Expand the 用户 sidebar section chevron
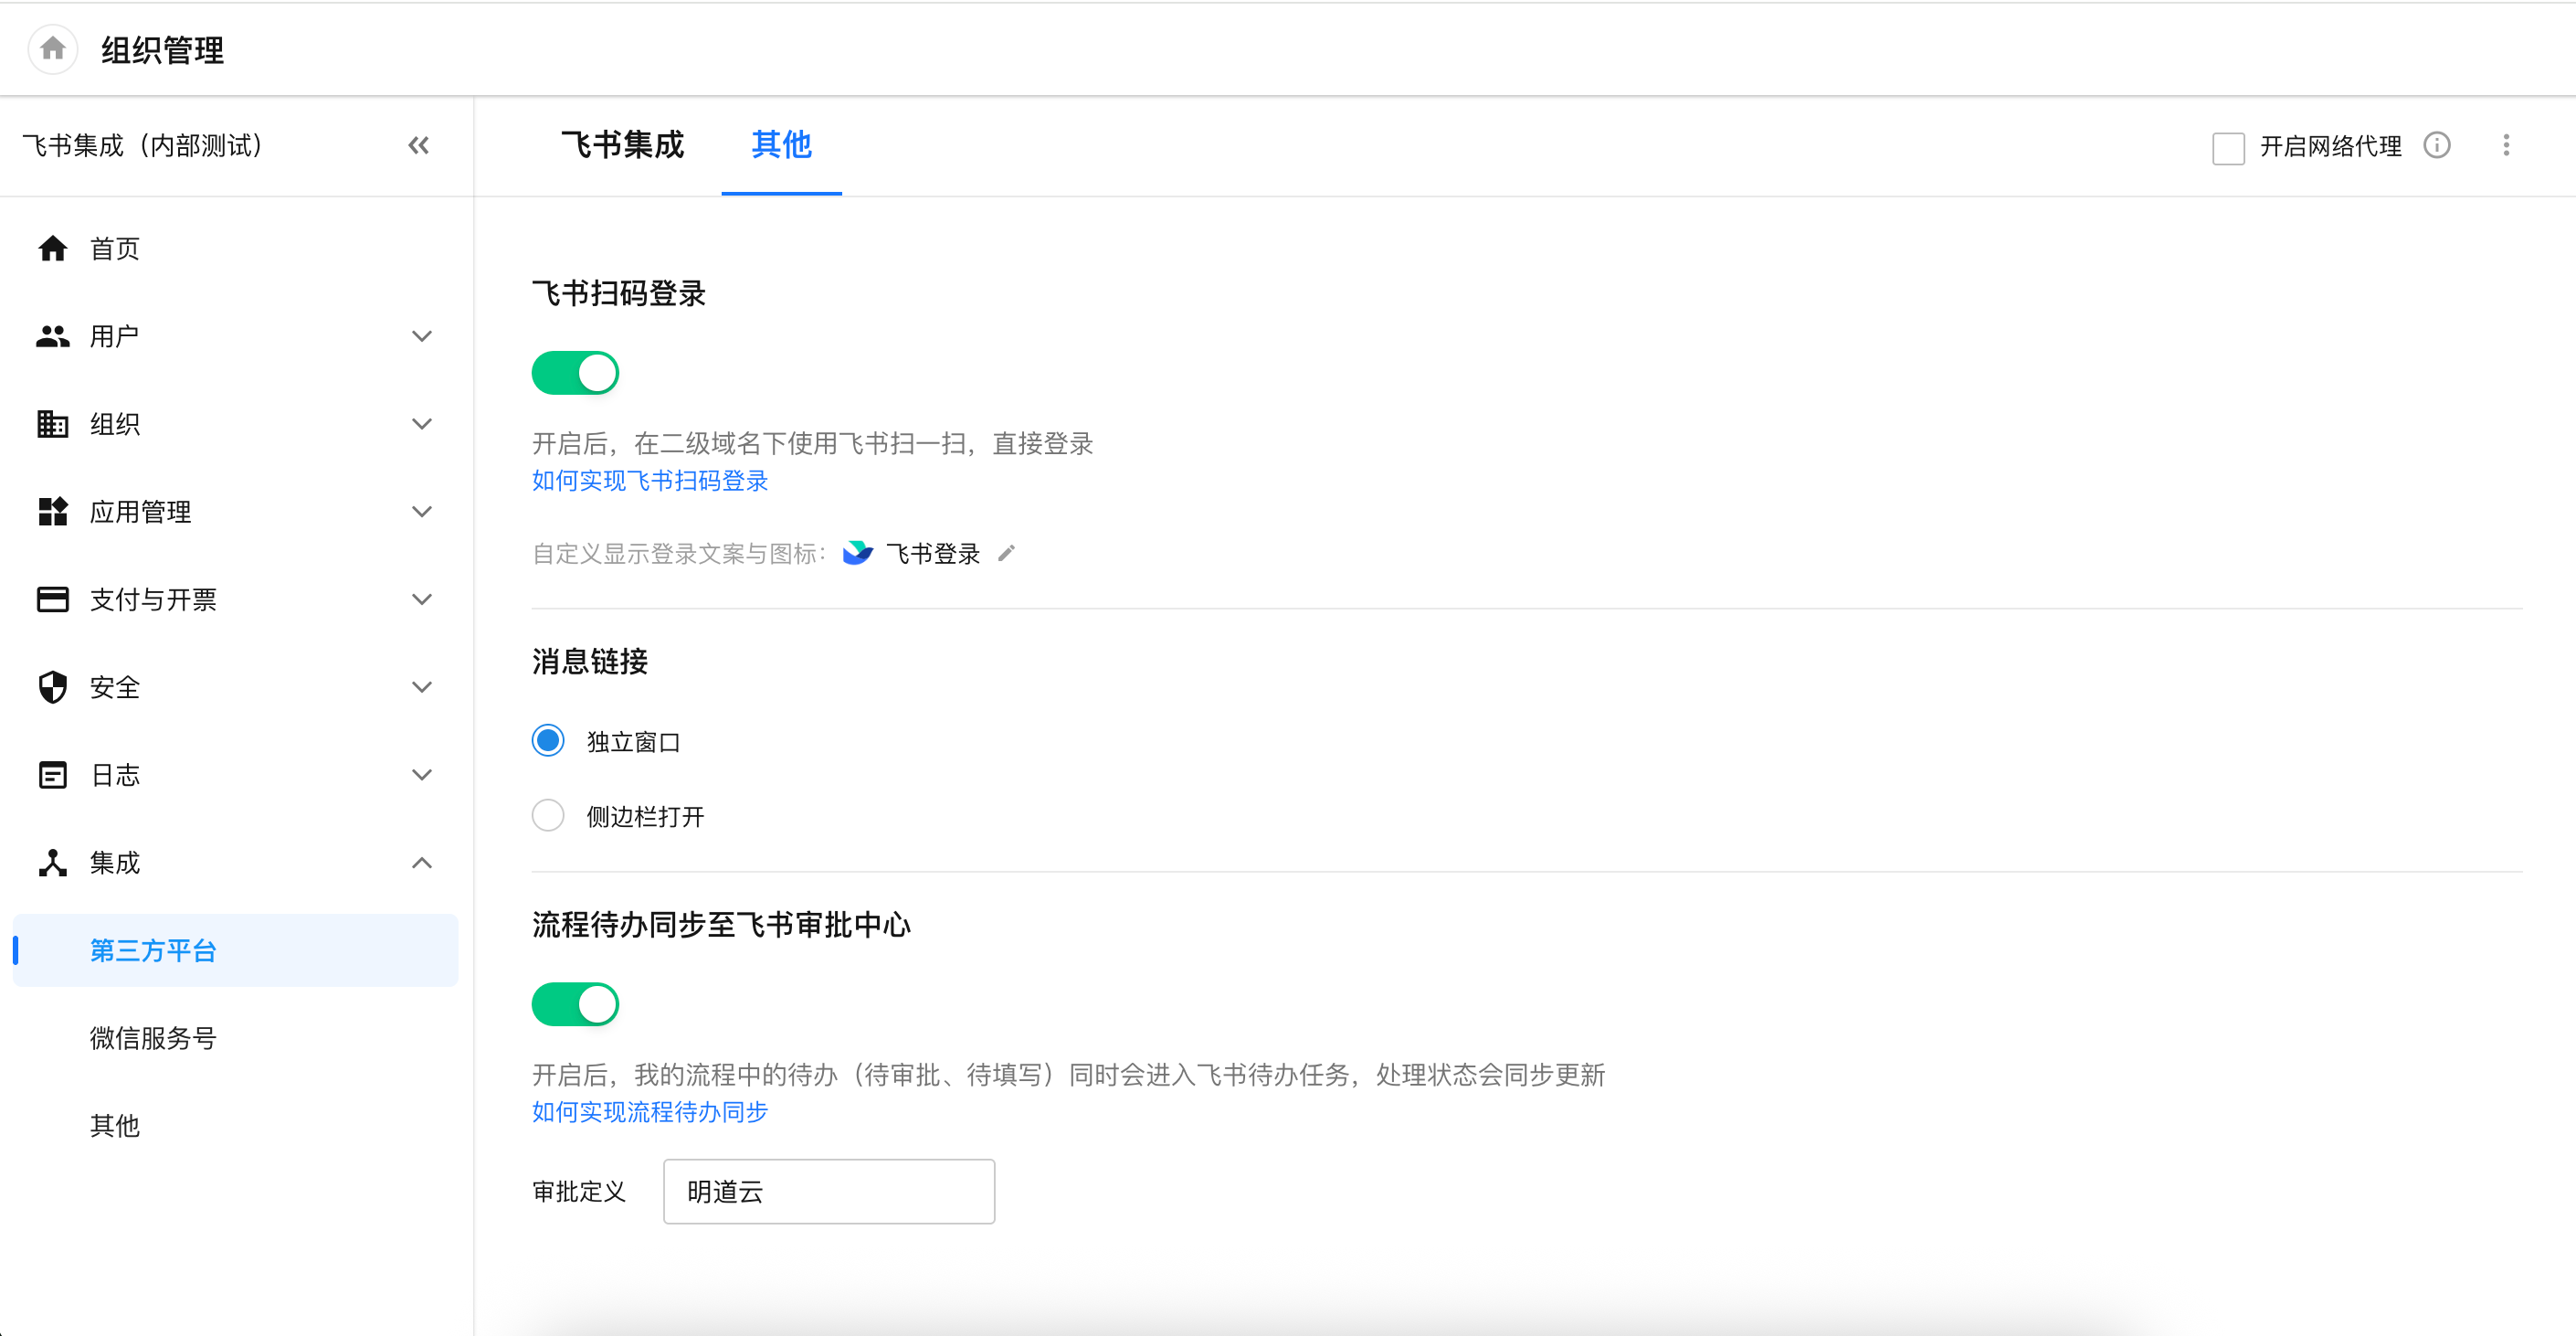This screenshot has width=2576, height=1336. [422, 337]
